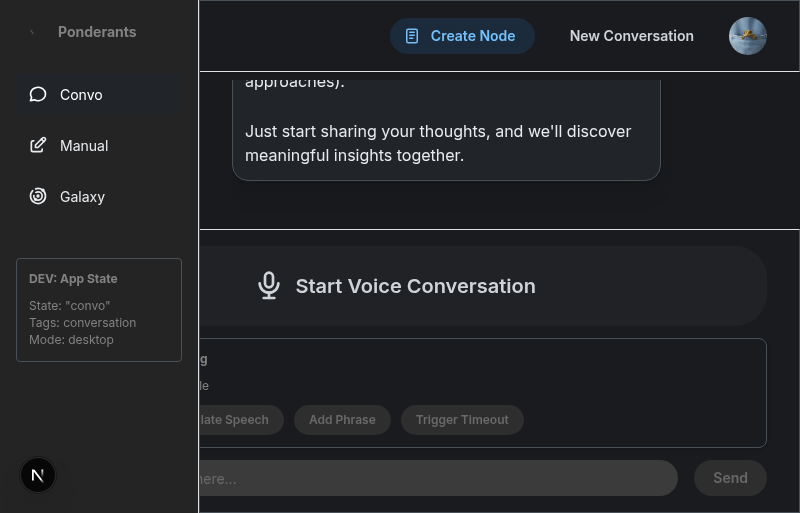
Task: Click the document icon in Create Node
Action: (x=411, y=36)
